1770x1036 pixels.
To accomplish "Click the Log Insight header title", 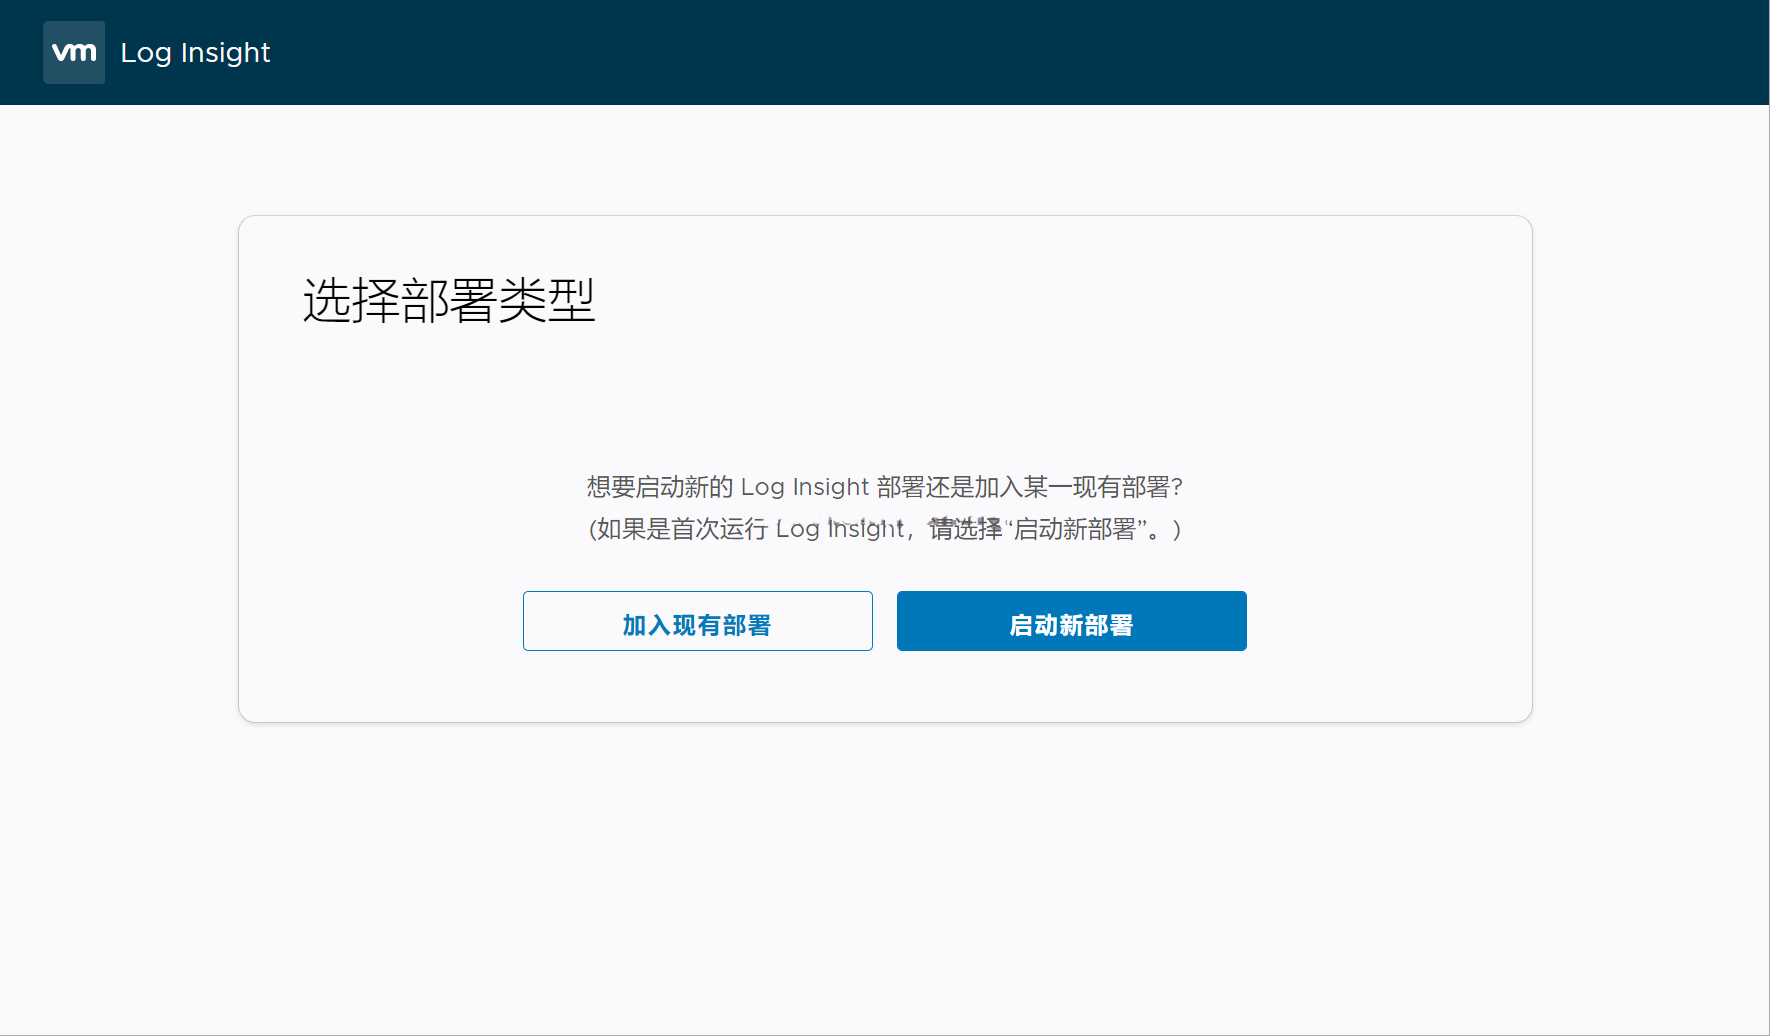I will (x=195, y=52).
